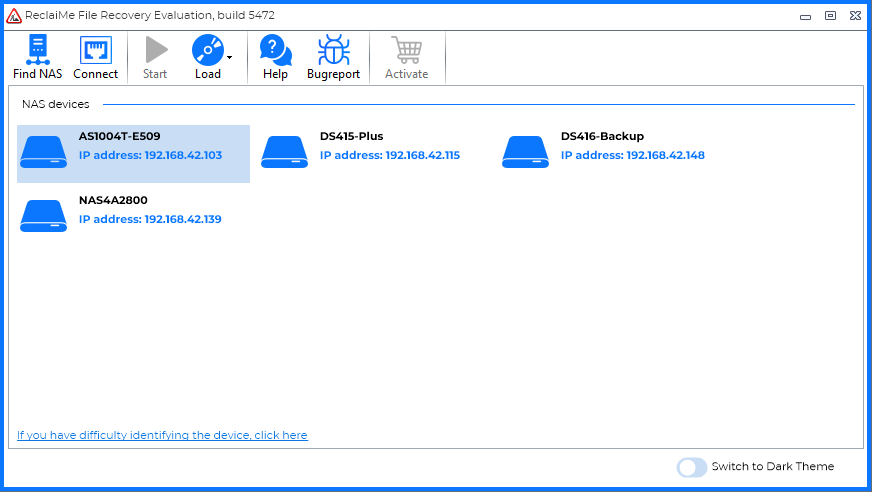Choose the DS416-Backup drive icon
The image size is (872, 492).
click(526, 152)
